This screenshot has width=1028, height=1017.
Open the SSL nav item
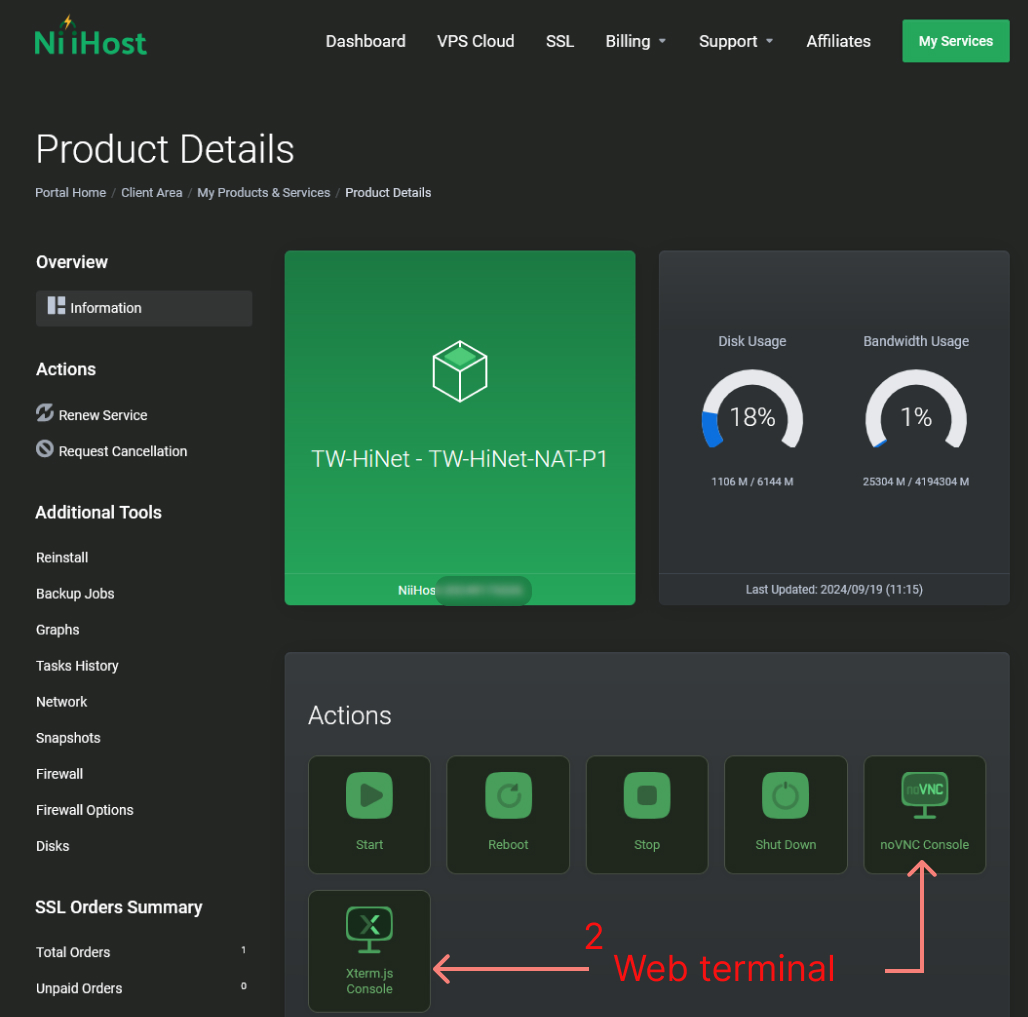pyautogui.click(x=560, y=41)
